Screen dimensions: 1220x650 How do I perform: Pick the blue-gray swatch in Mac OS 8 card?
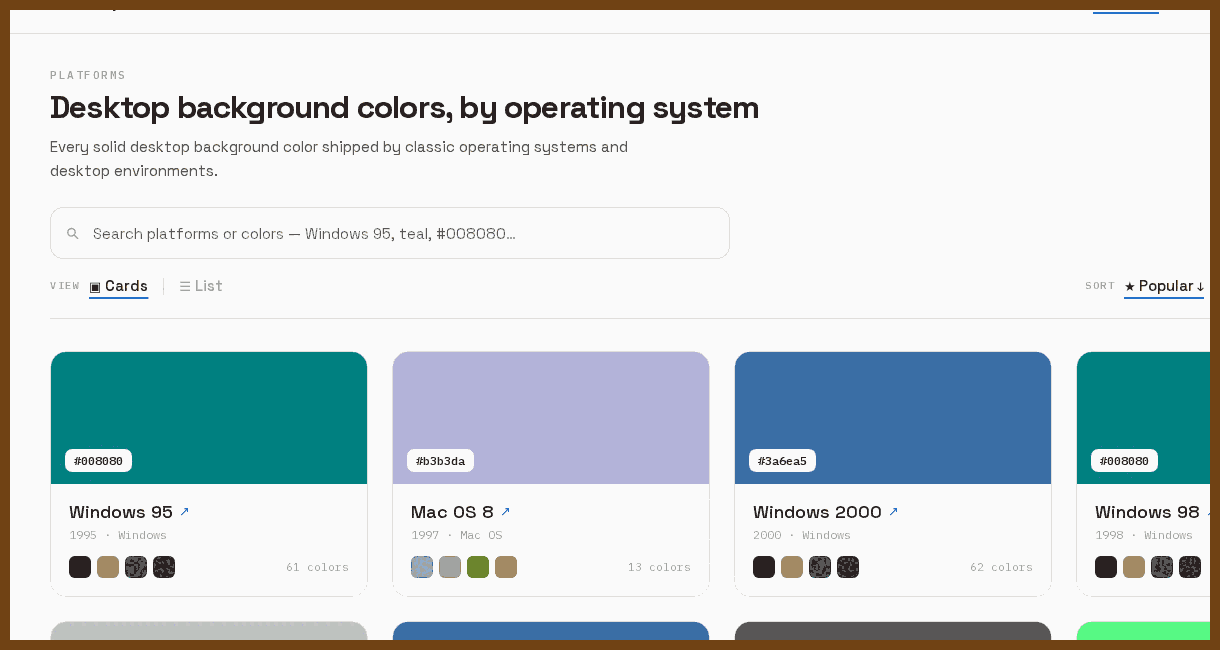(x=422, y=567)
